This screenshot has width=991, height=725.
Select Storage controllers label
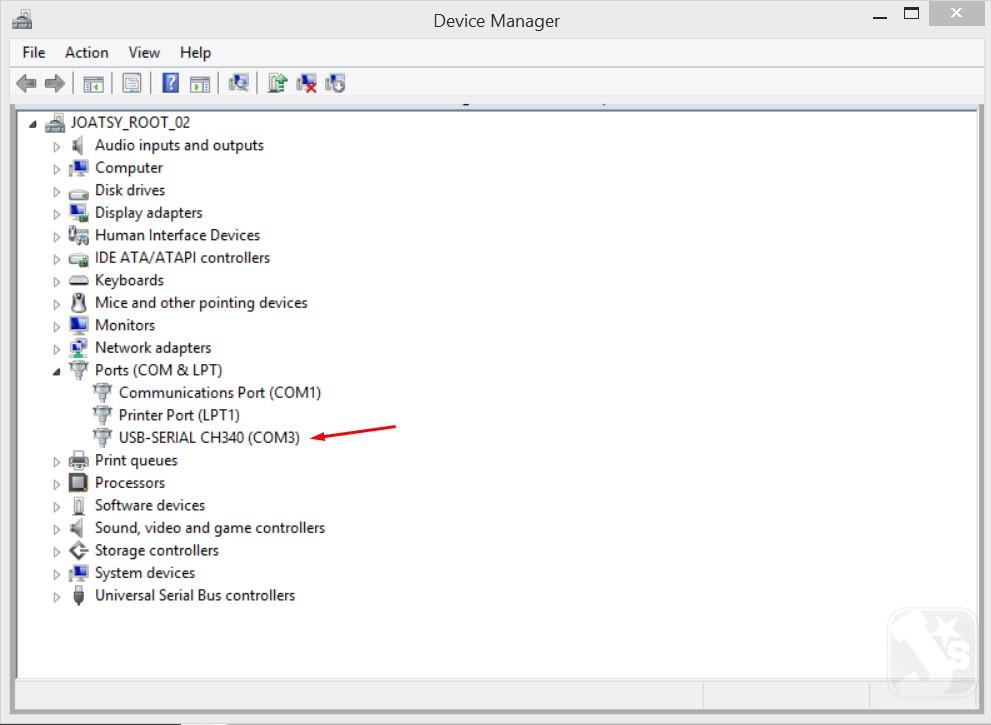coord(157,551)
